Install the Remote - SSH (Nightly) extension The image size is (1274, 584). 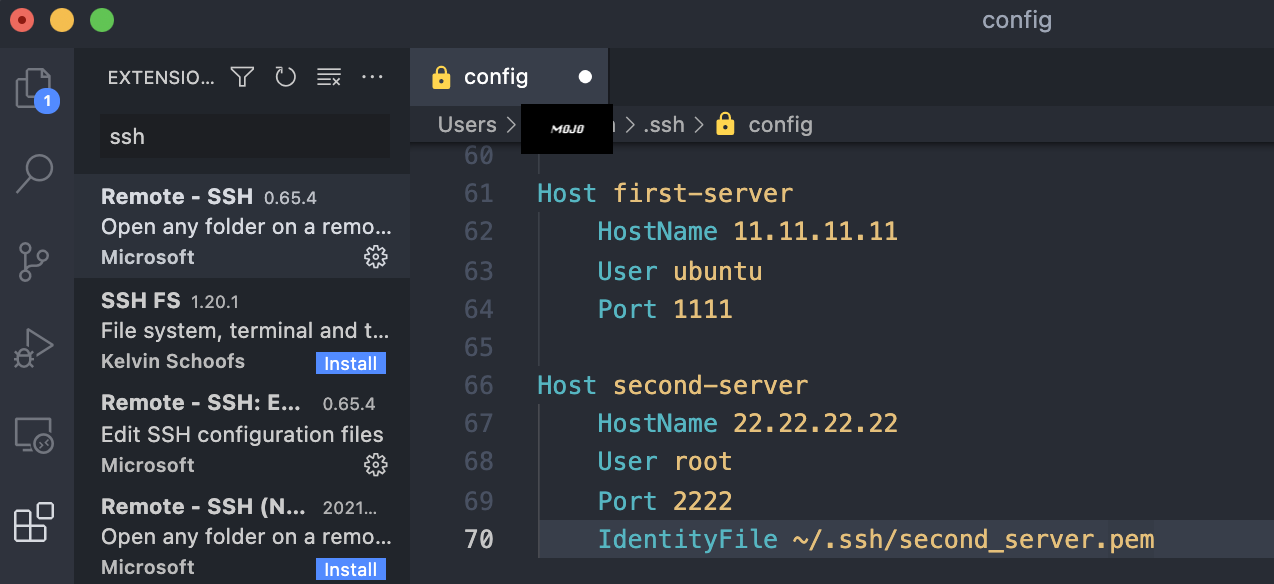[351, 569]
